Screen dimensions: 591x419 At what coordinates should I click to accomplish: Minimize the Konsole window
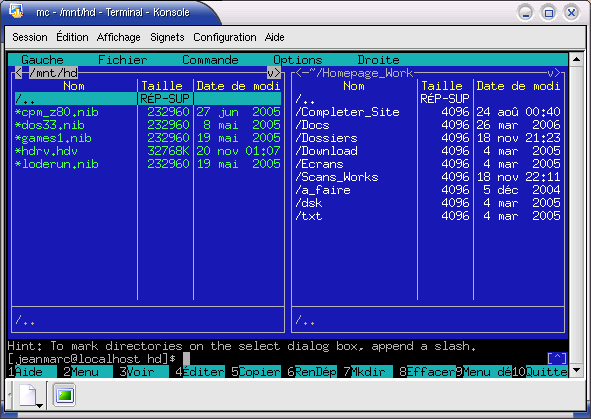(525, 13)
